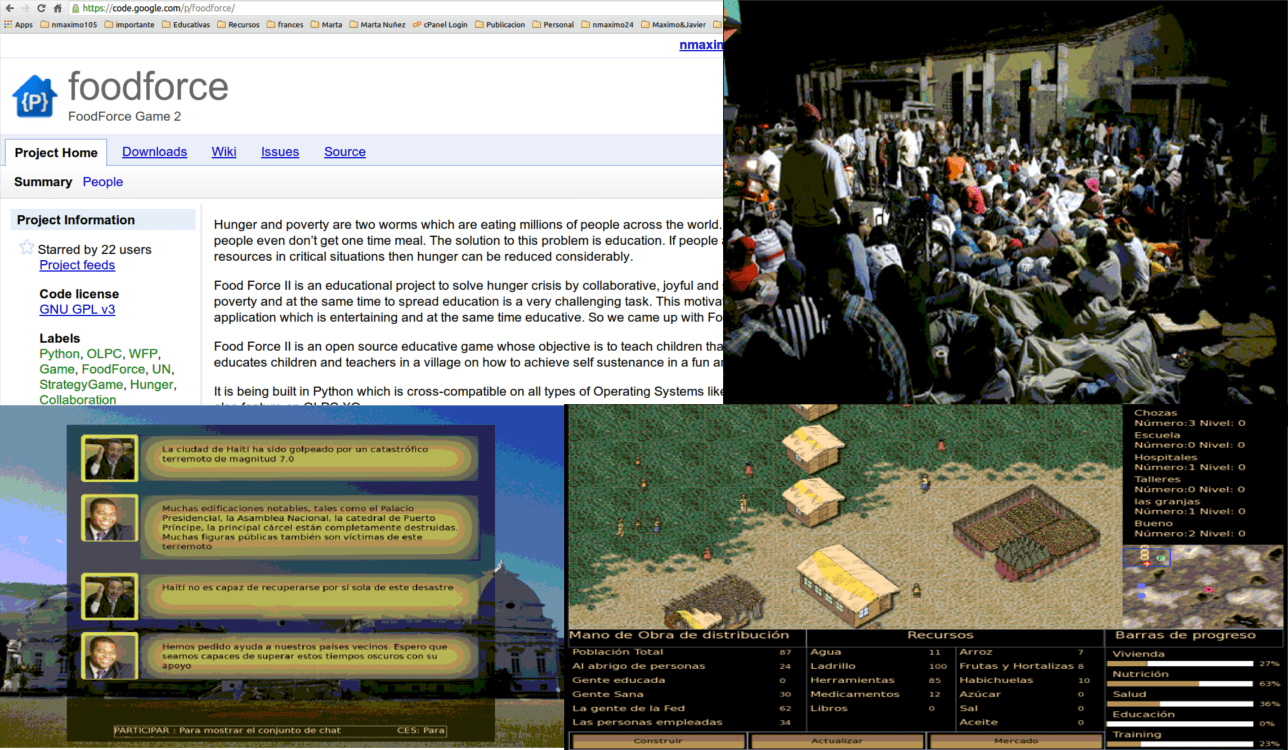Open the Source tab
The height and width of the screenshot is (750, 1288).
(x=344, y=152)
